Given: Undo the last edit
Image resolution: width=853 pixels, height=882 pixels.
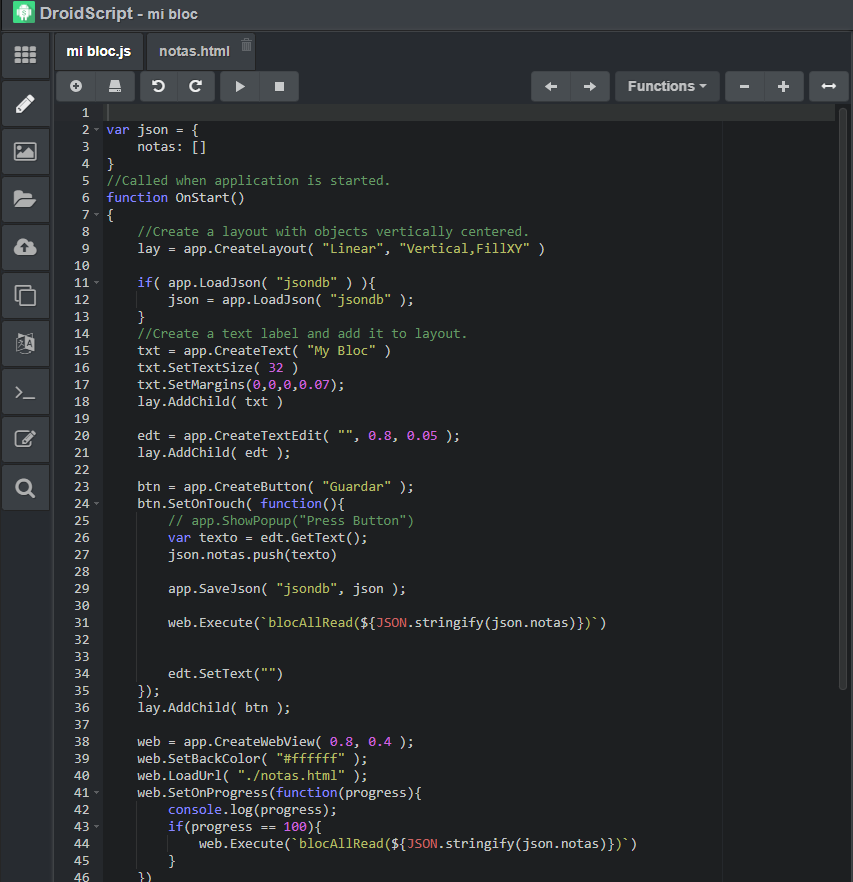Looking at the screenshot, I should click(158, 87).
